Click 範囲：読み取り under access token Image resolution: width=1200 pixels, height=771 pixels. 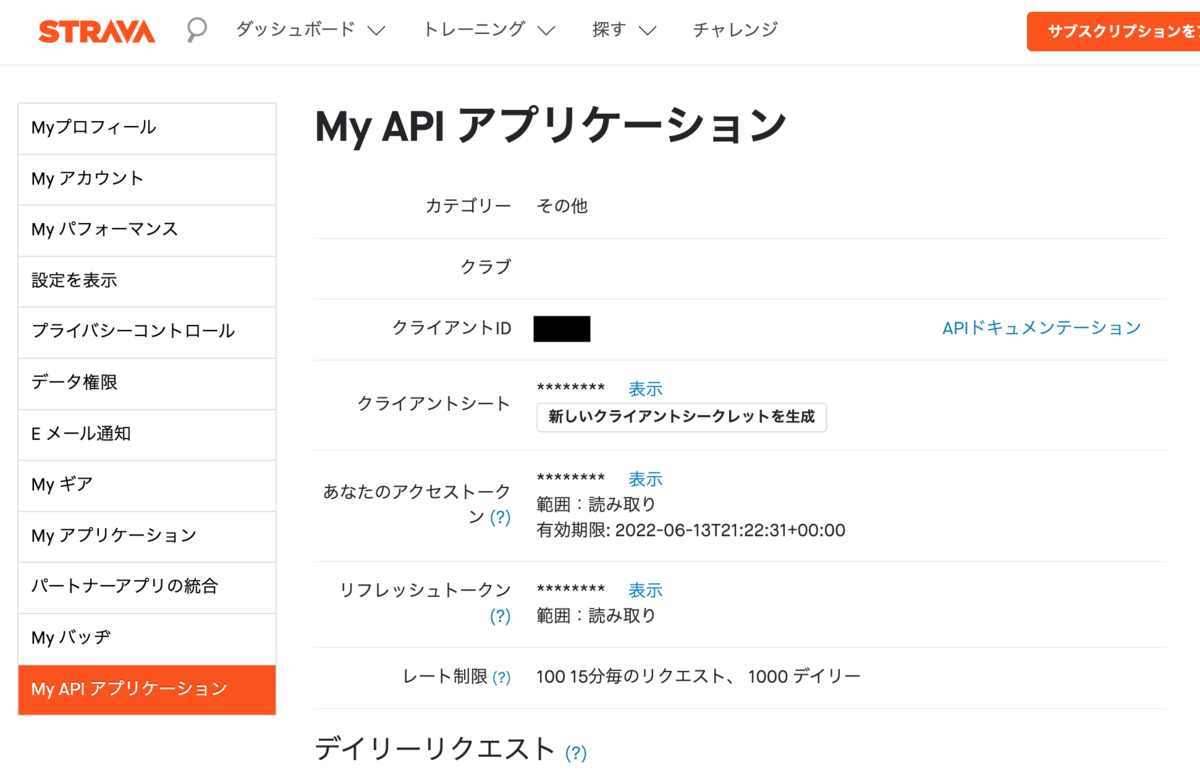tap(596, 505)
